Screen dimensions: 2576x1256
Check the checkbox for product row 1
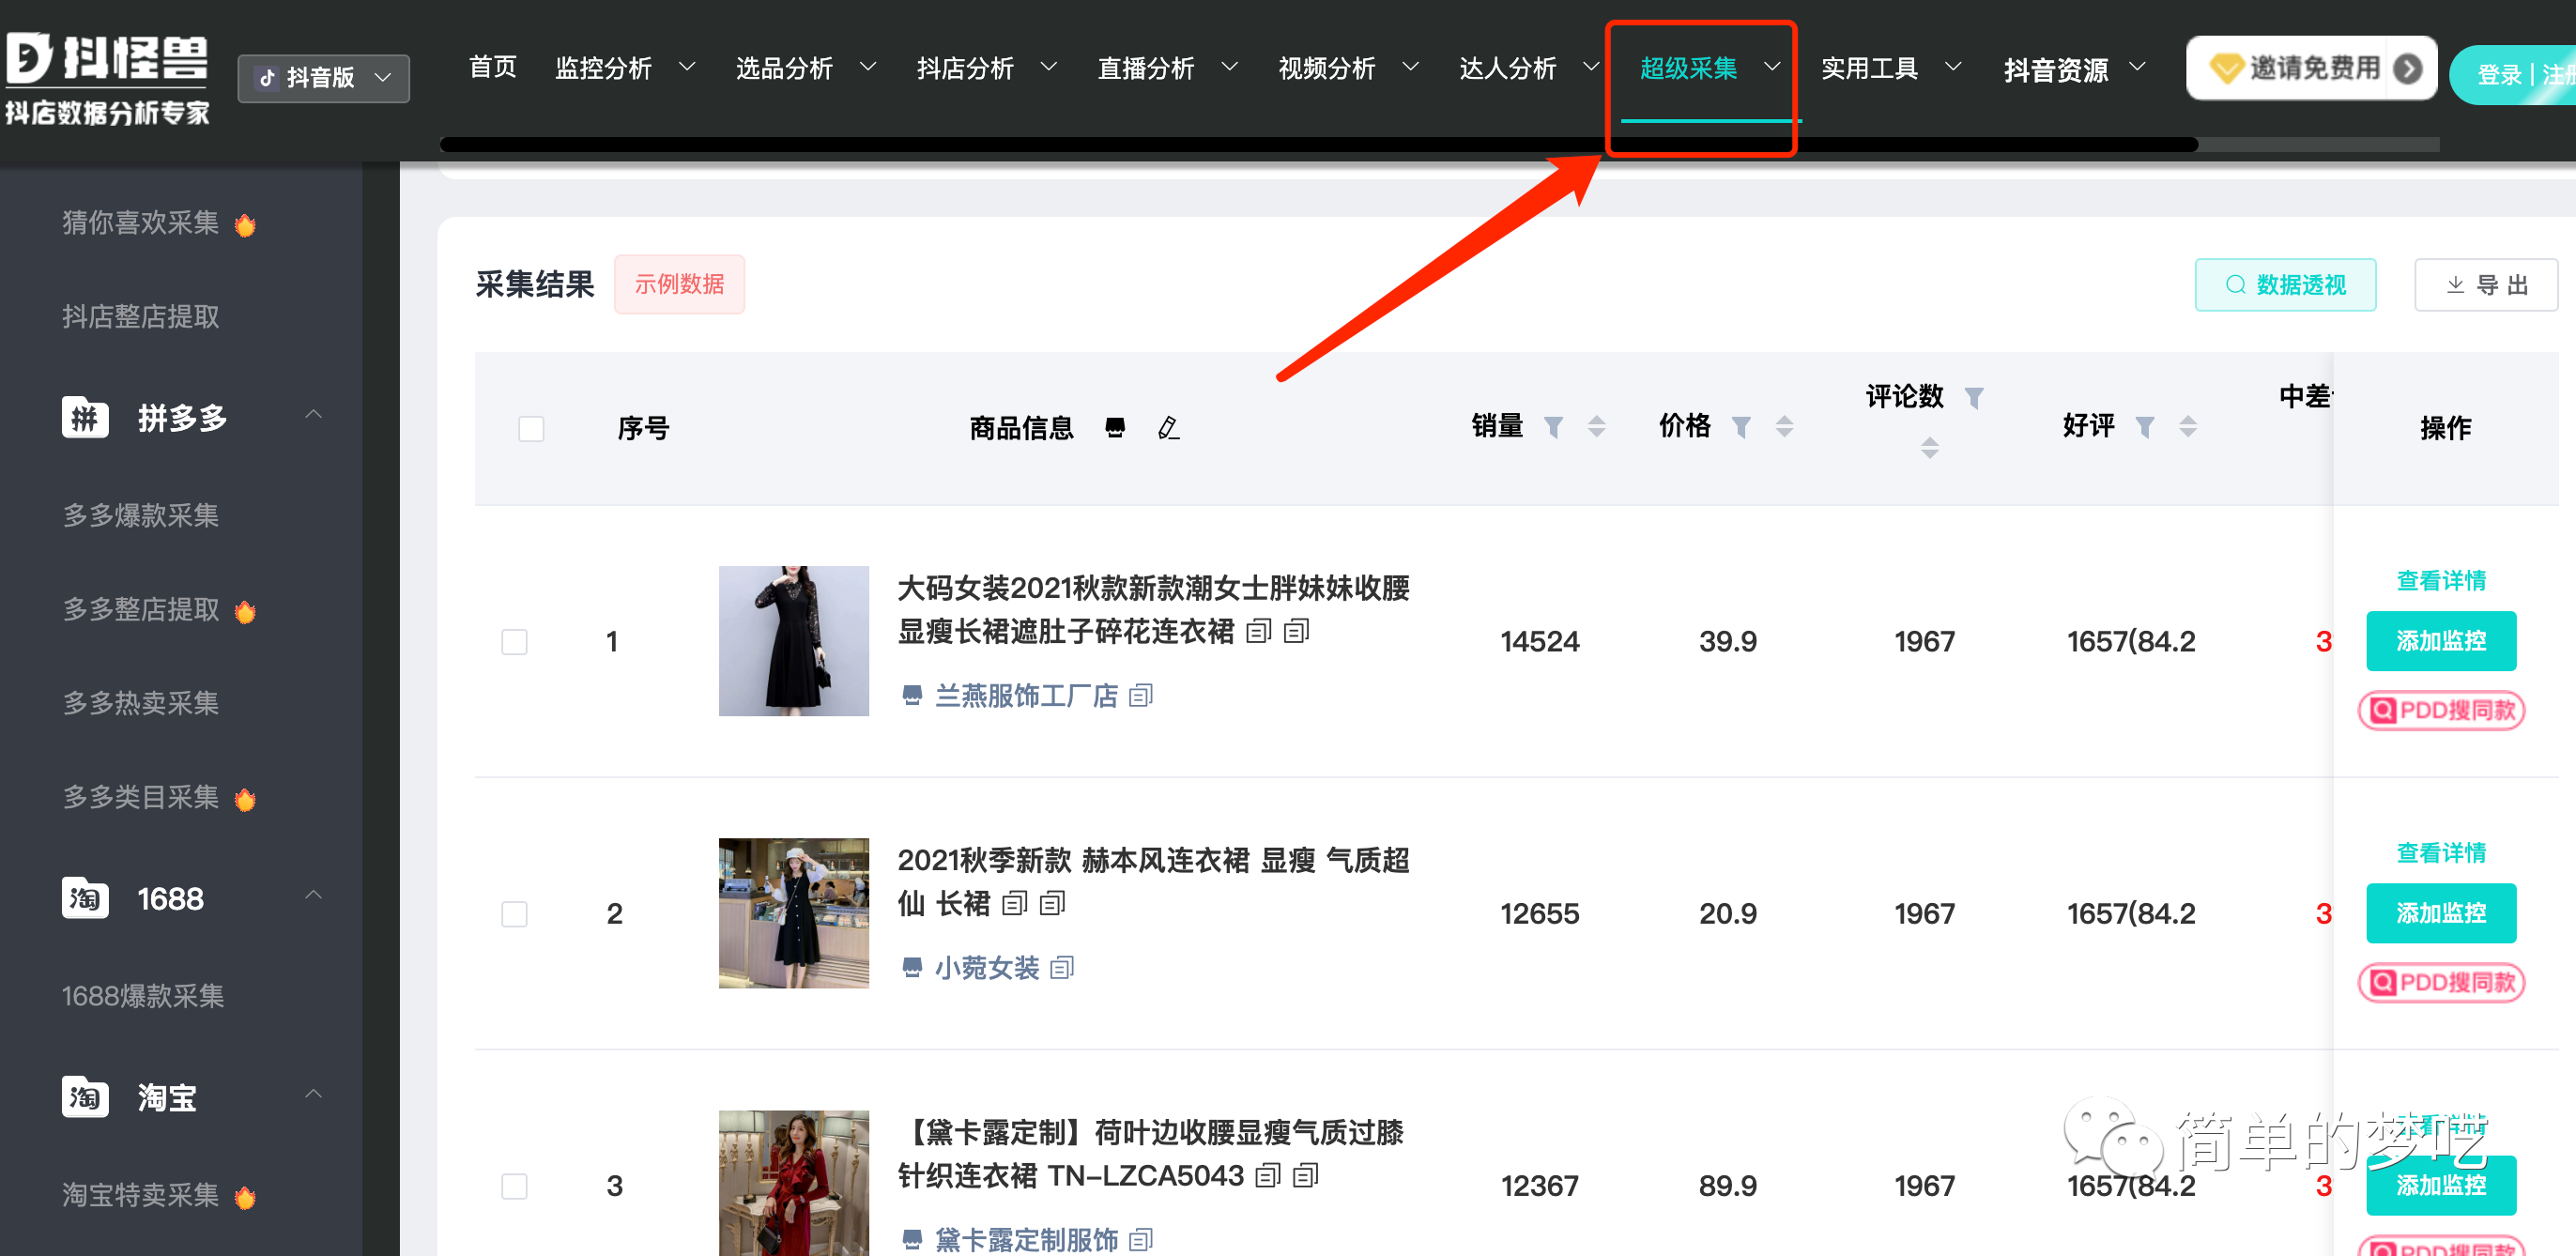(x=515, y=641)
